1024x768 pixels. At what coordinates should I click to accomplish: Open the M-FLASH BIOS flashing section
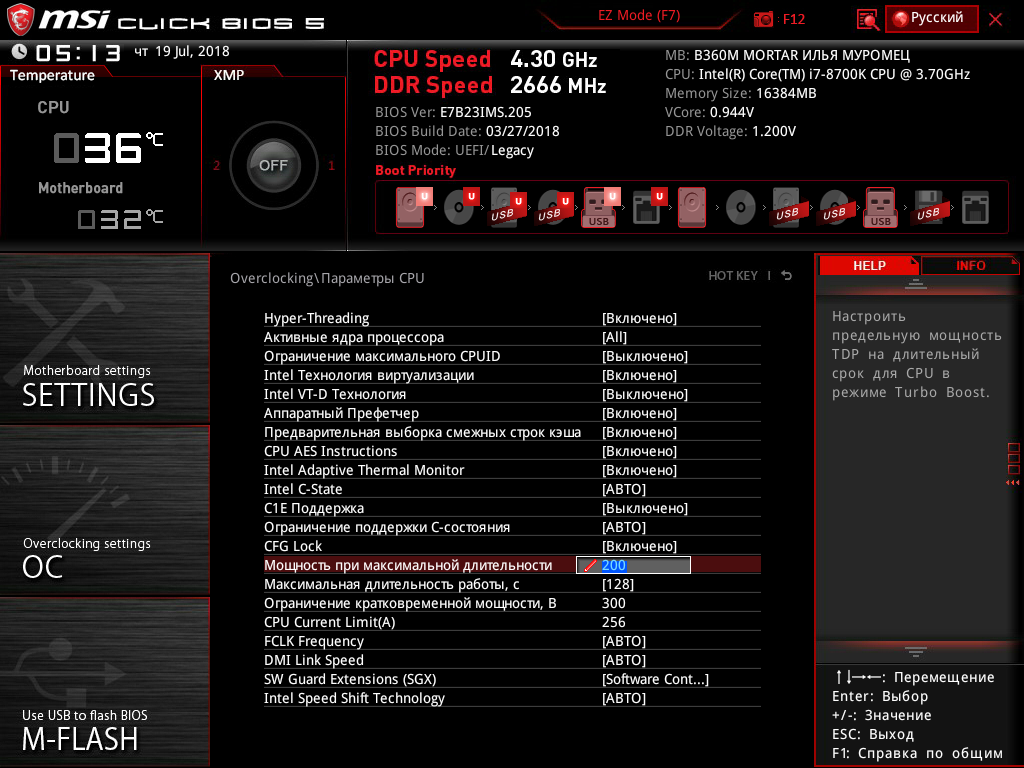coord(104,682)
